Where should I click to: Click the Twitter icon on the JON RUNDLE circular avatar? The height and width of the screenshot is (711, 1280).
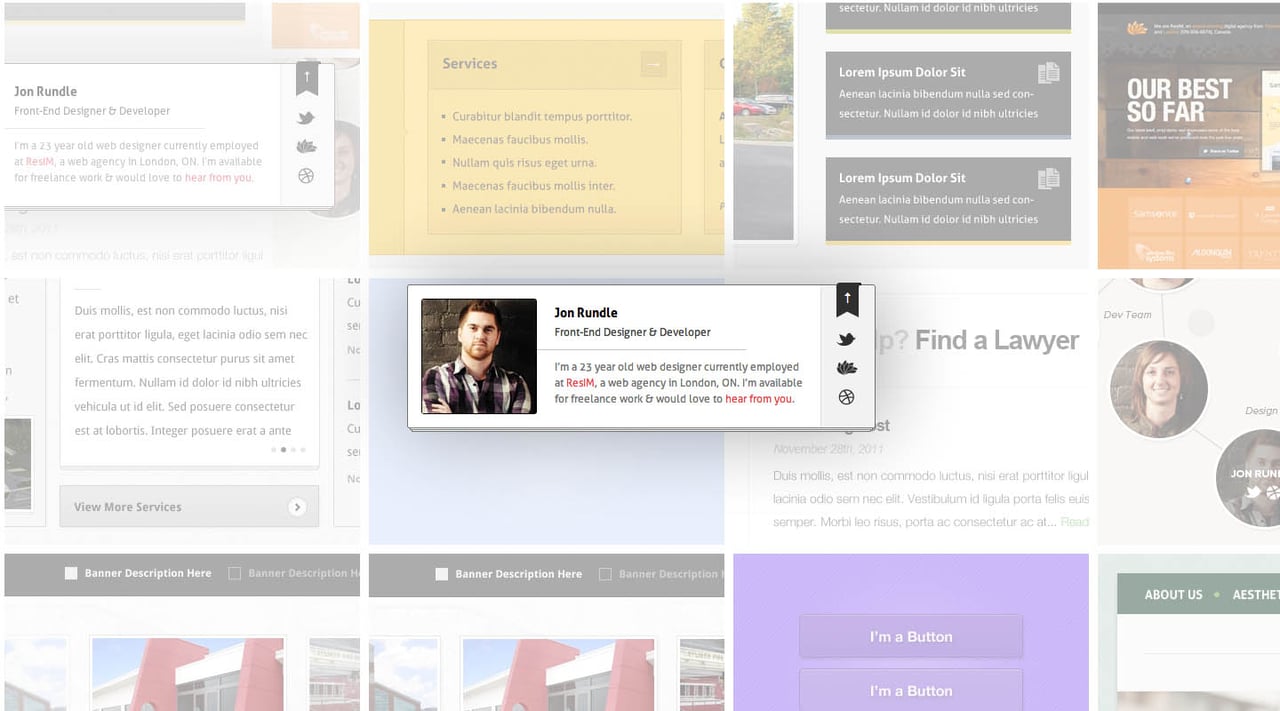tap(1252, 492)
